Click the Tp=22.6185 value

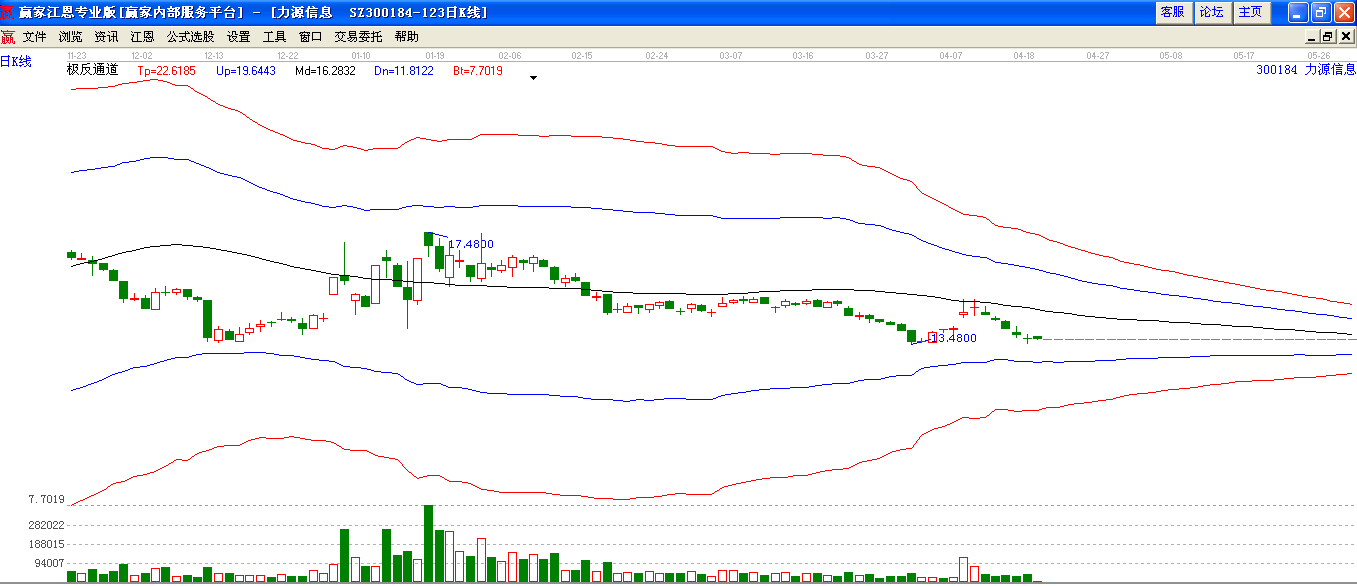tap(166, 71)
